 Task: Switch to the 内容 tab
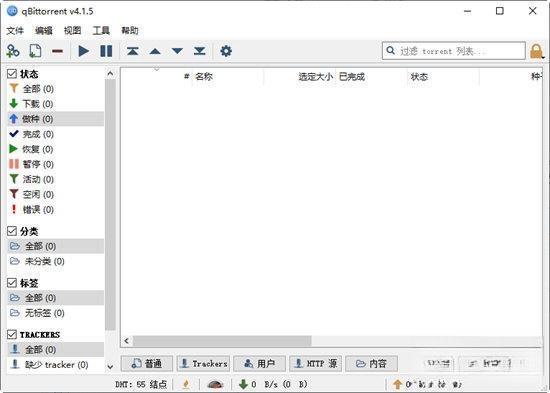(371, 364)
